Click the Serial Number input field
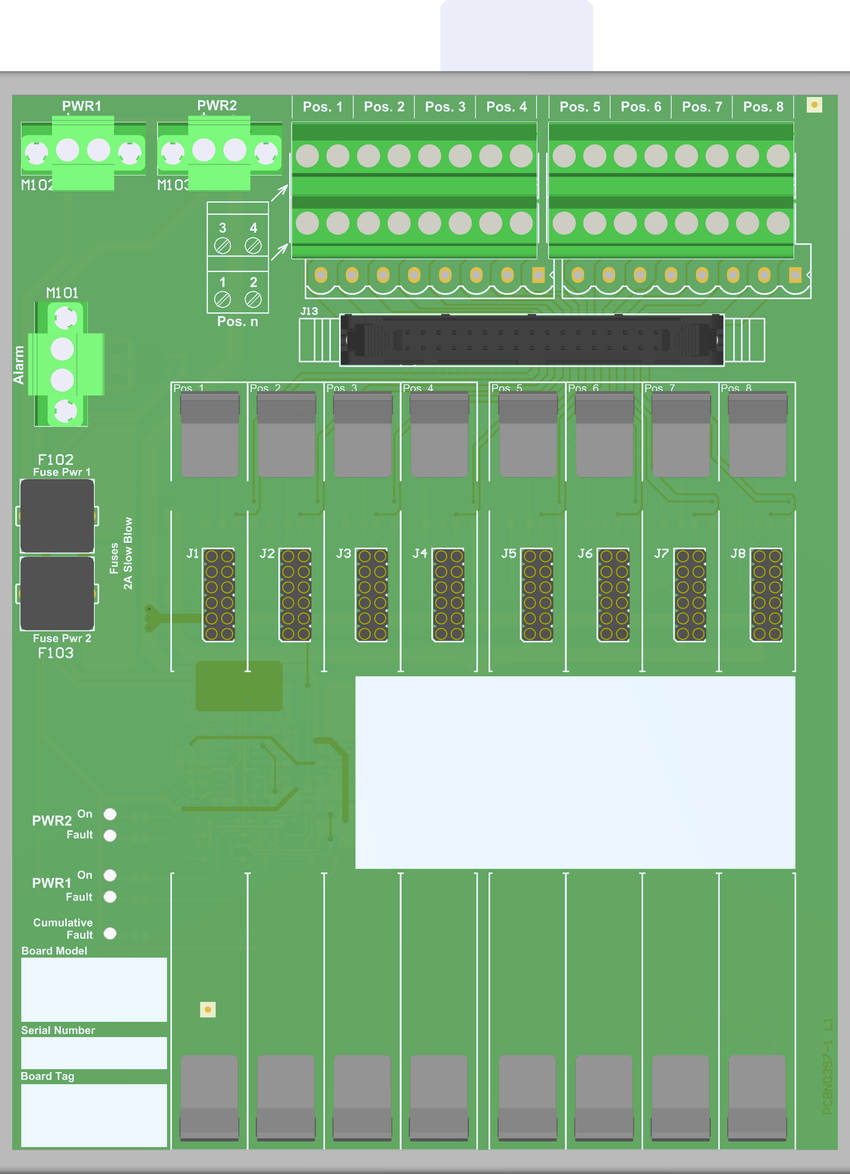Image resolution: width=850 pixels, height=1174 pixels. pos(93,1052)
